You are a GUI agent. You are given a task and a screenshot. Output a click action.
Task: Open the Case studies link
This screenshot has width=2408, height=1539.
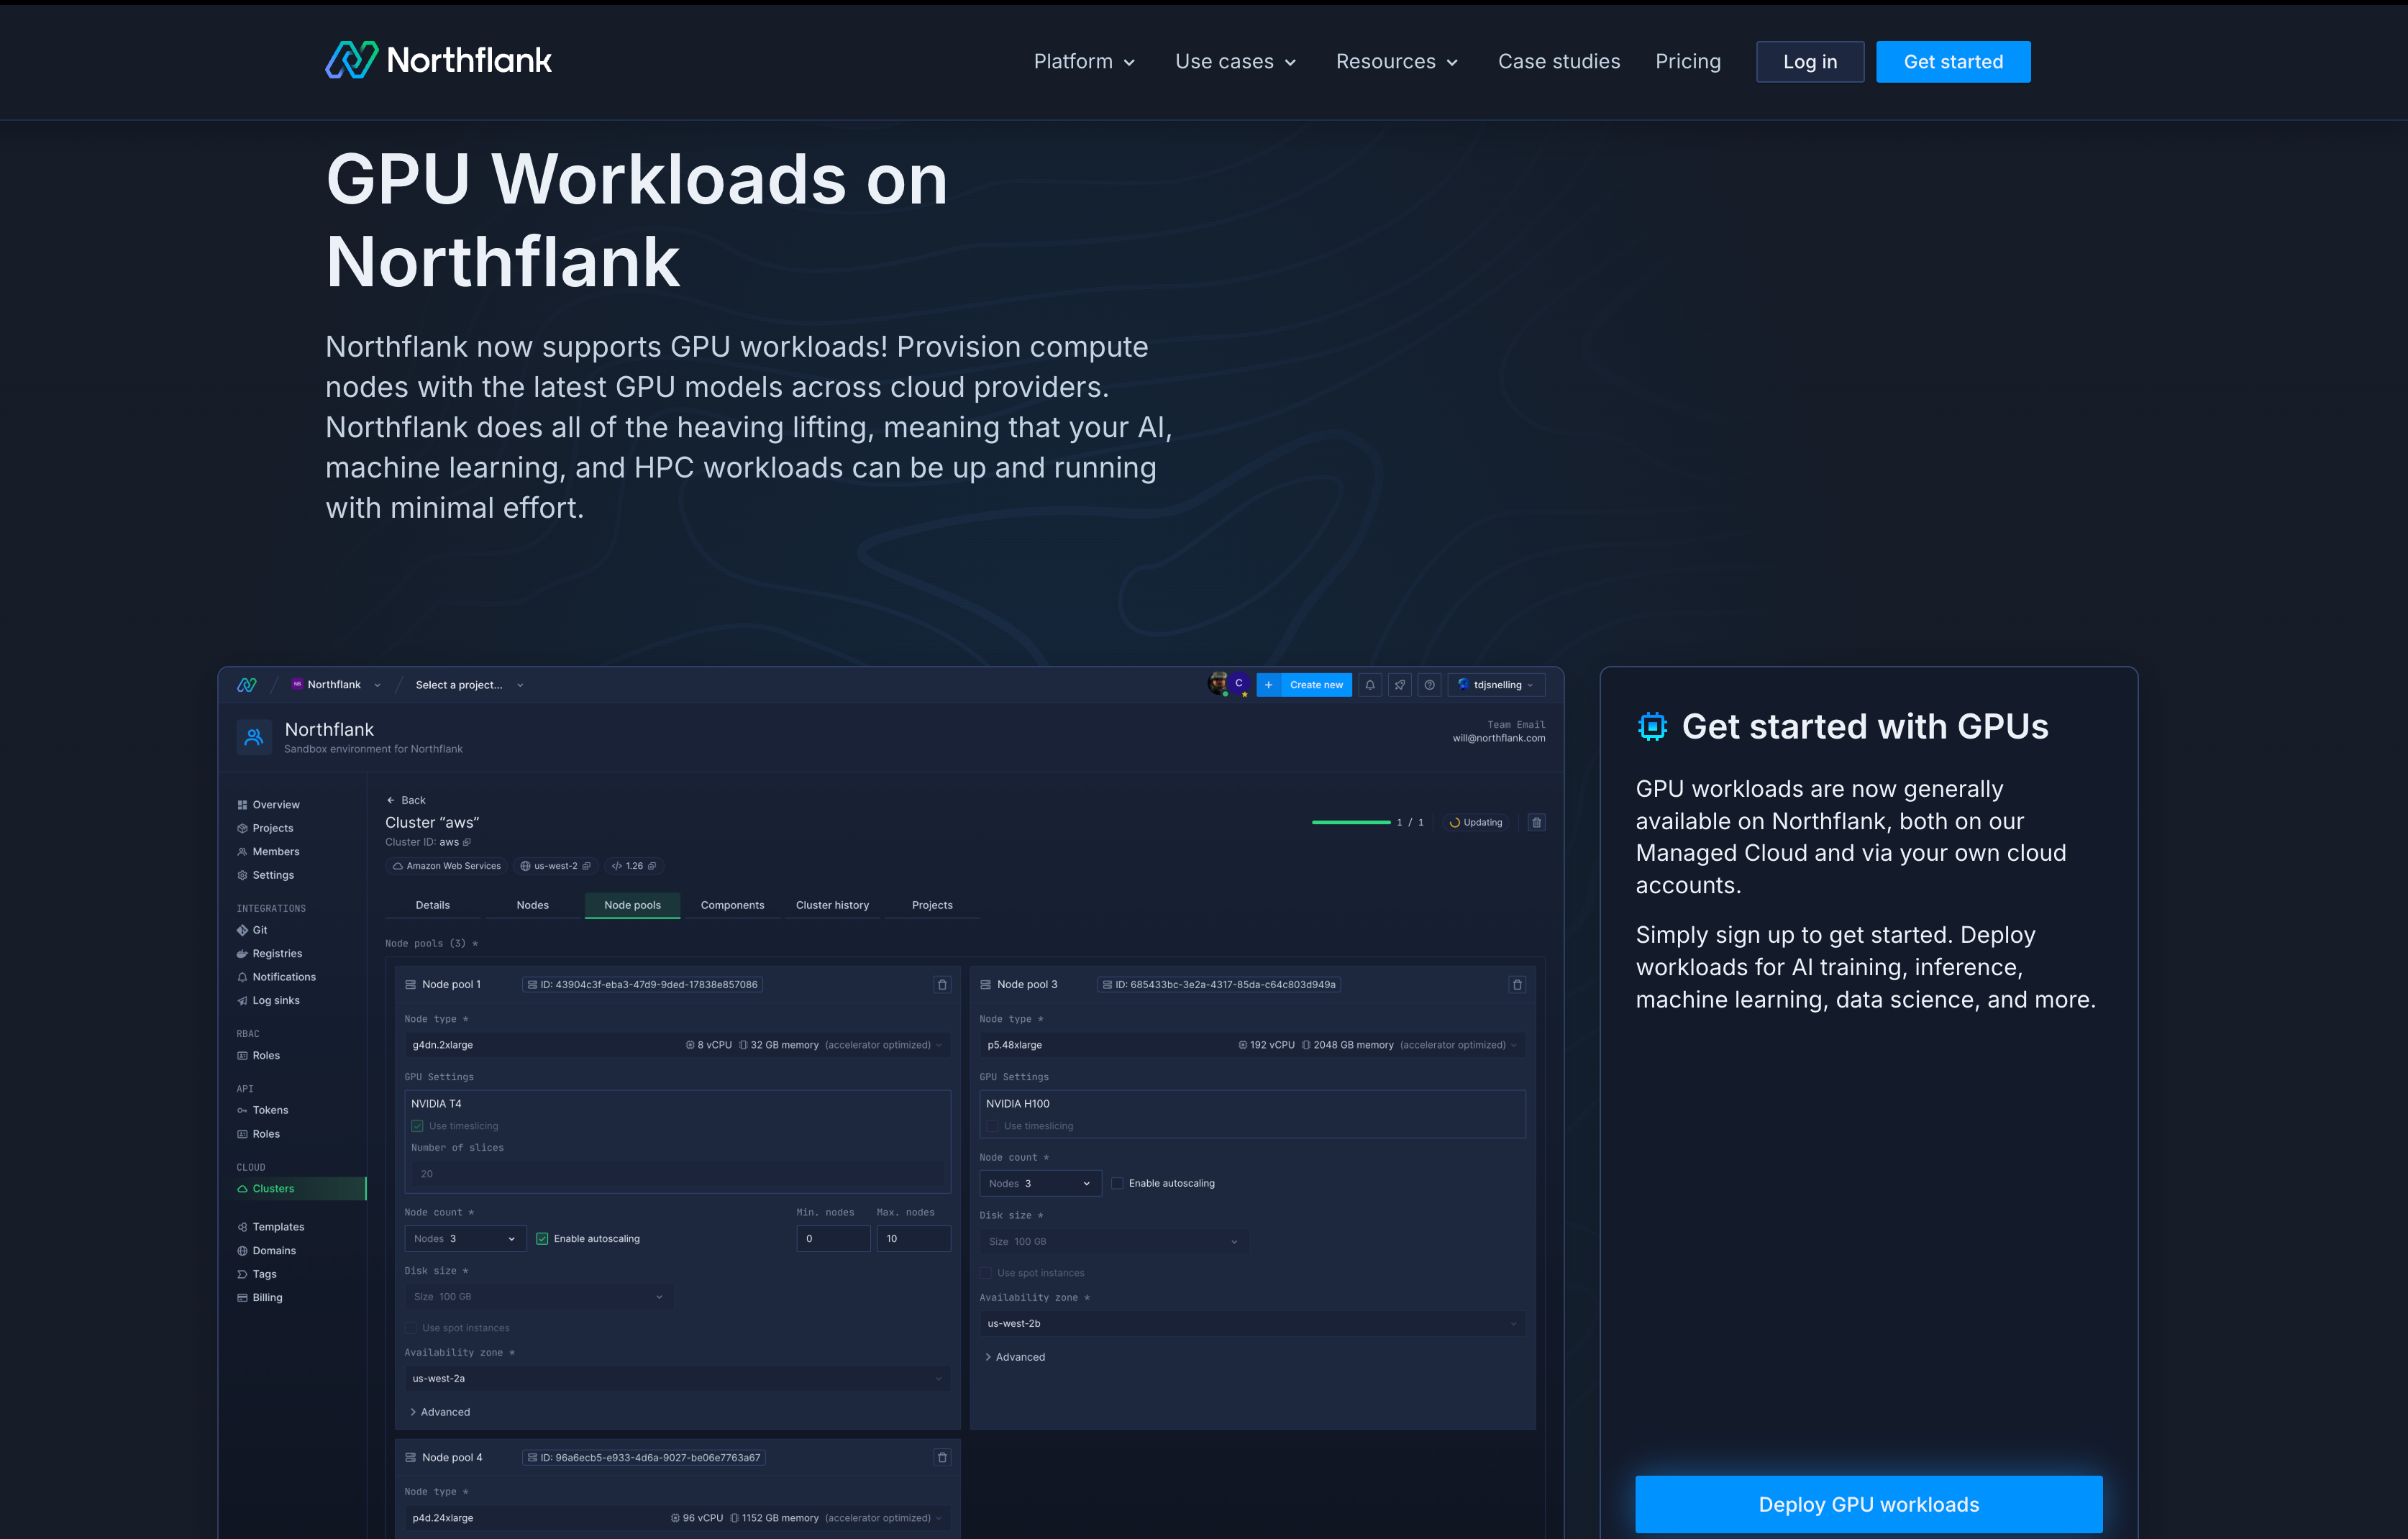pos(1559,62)
